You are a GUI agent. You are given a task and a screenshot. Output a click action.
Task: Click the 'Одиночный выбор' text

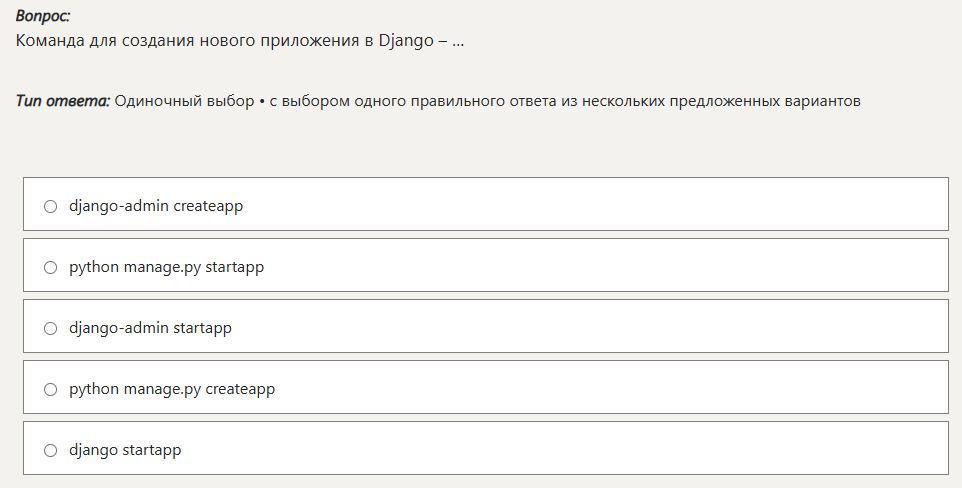coord(184,102)
